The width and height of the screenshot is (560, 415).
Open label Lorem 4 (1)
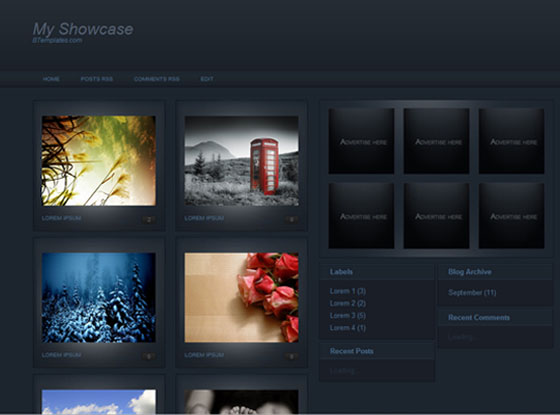348,328
